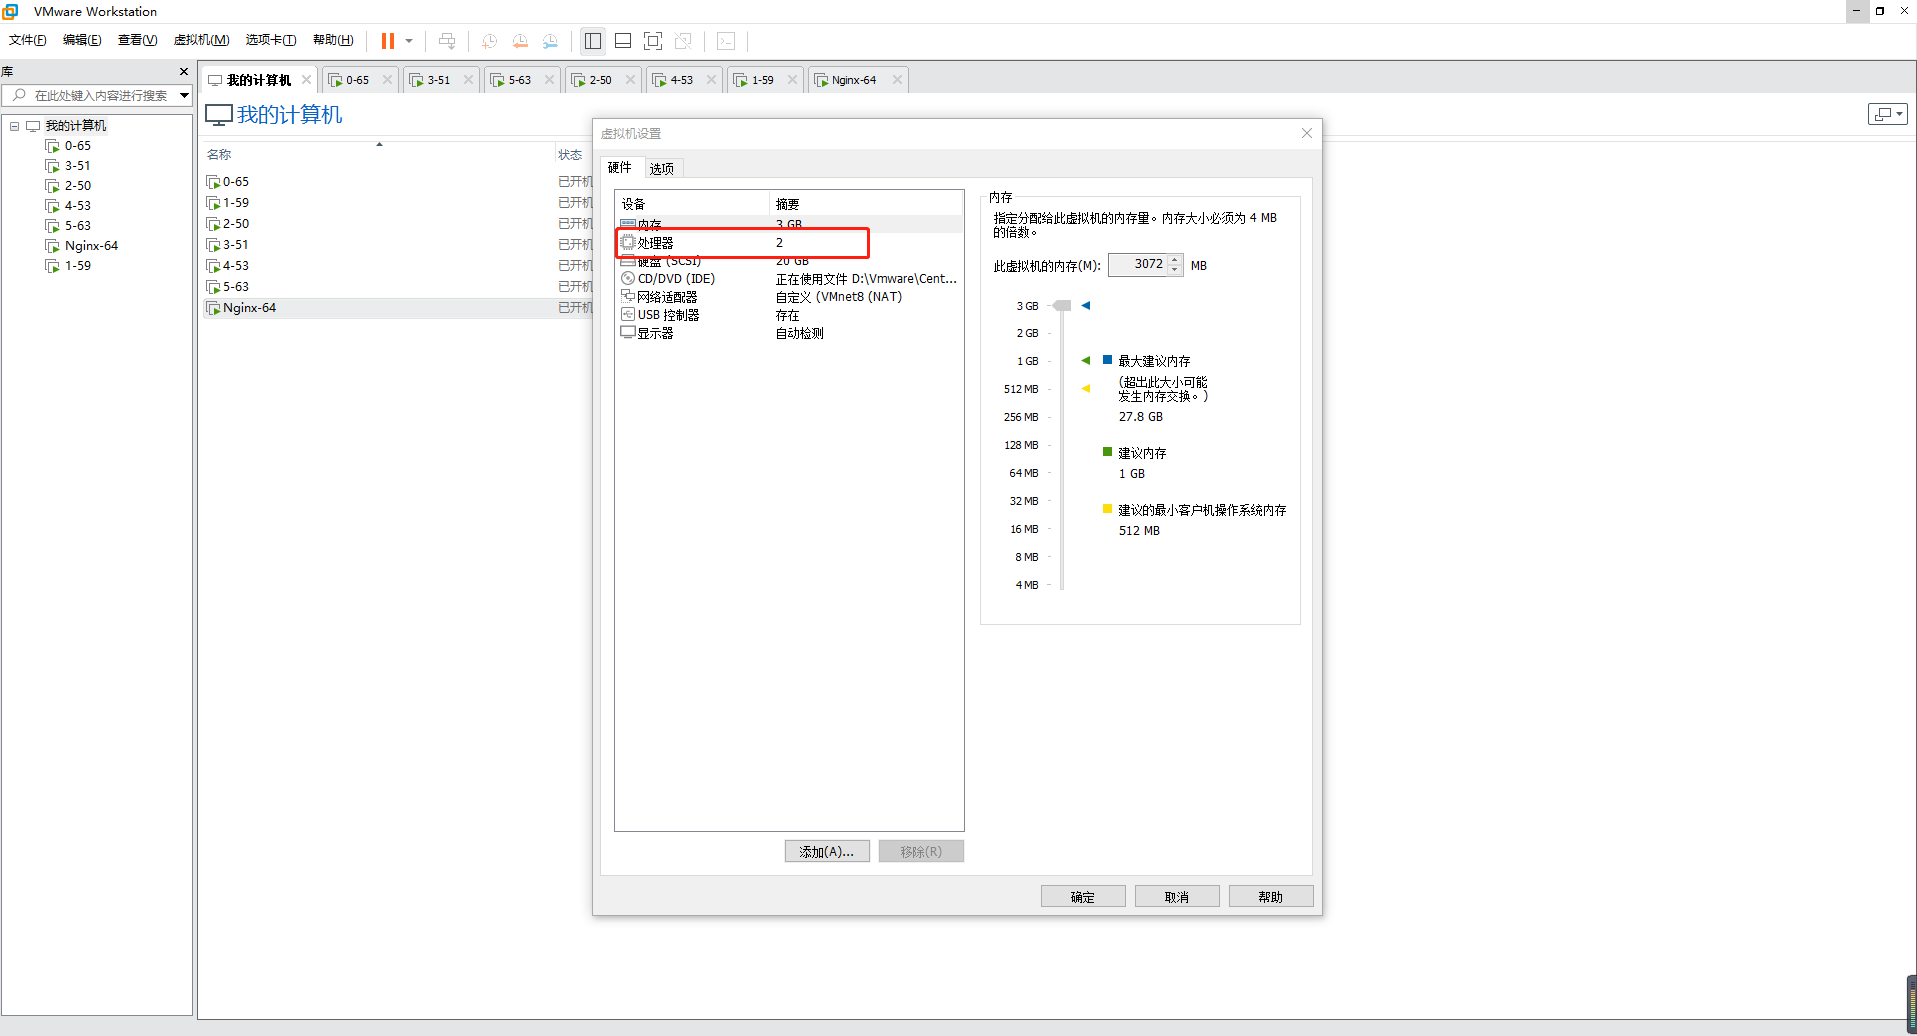Toggle the library sidebar view icon
The image size is (1917, 1036).
[x=593, y=41]
